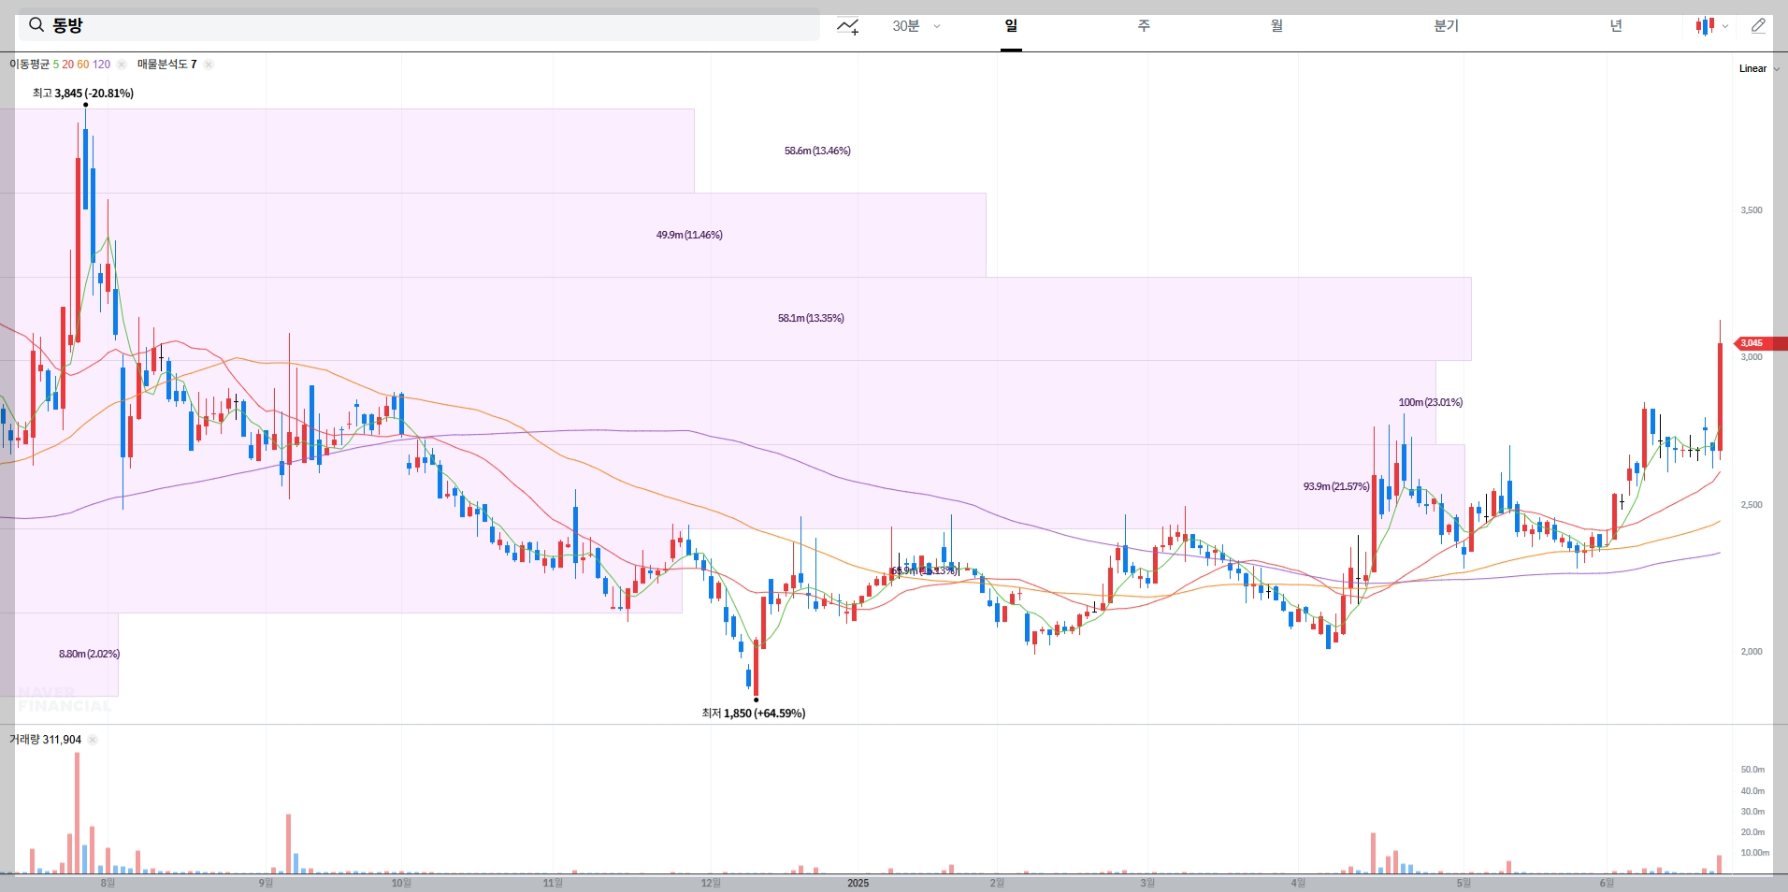Click the 8.80m (2.02%) volume profile label
Viewport: 1788px width, 892px height.
(x=89, y=654)
